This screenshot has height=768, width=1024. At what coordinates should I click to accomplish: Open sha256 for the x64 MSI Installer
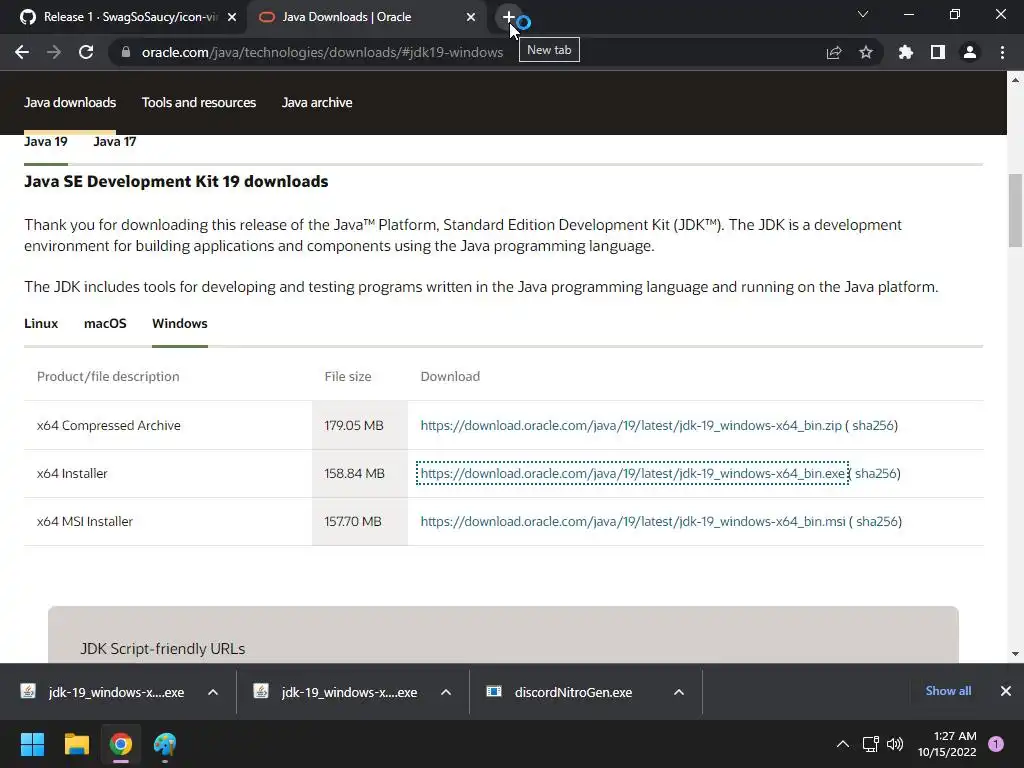[x=877, y=521]
